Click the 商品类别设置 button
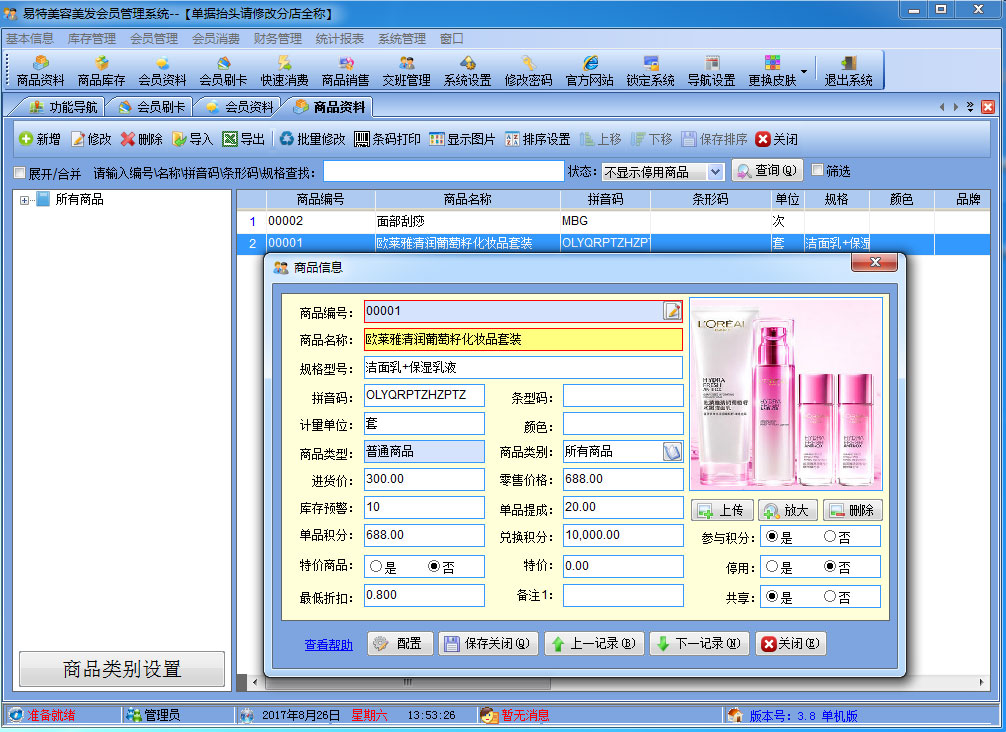Viewport: 1006px width, 732px height. tap(122, 669)
